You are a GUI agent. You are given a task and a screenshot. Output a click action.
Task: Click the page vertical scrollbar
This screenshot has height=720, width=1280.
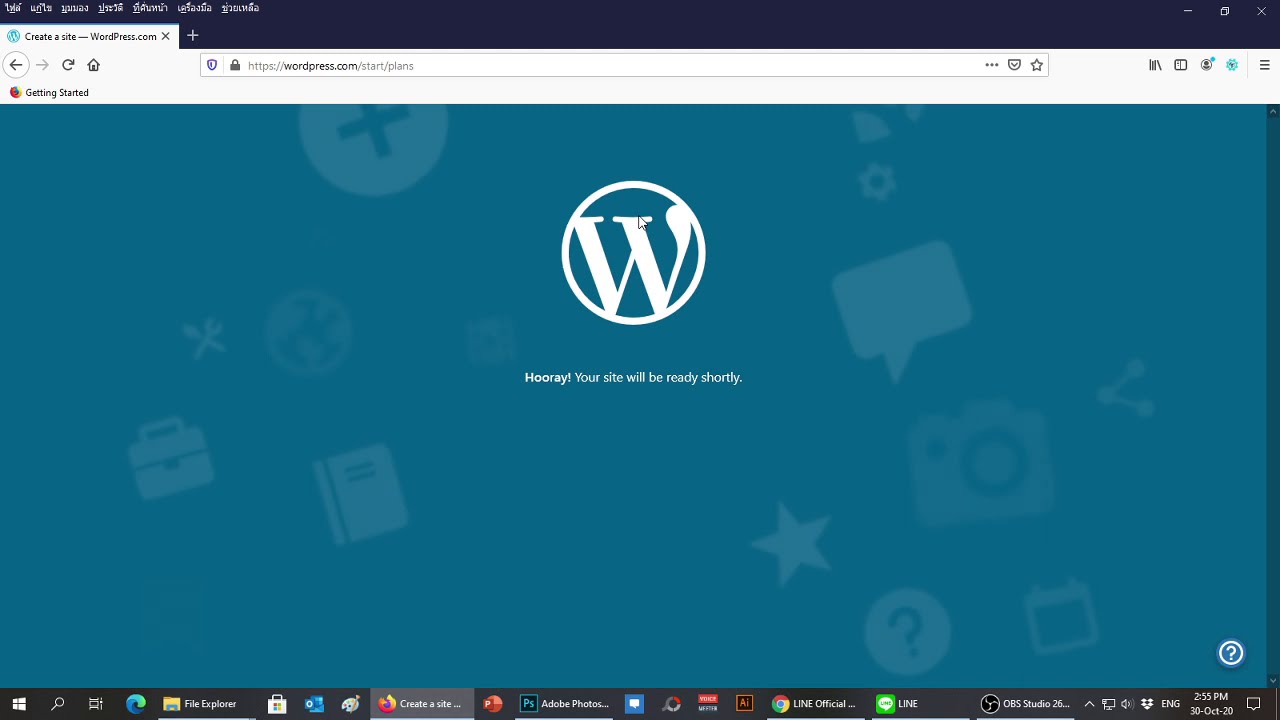click(1273, 395)
